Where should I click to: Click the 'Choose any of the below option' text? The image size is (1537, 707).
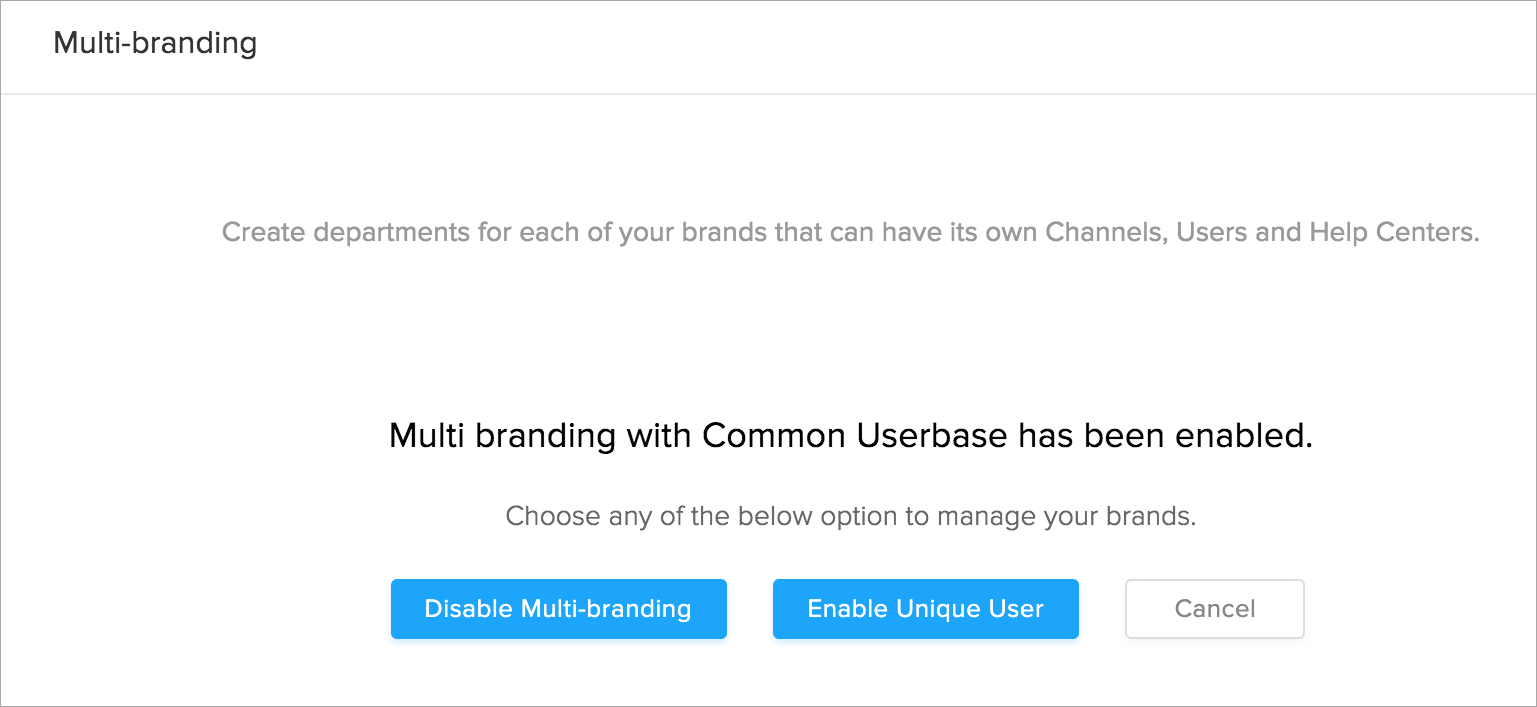[850, 517]
